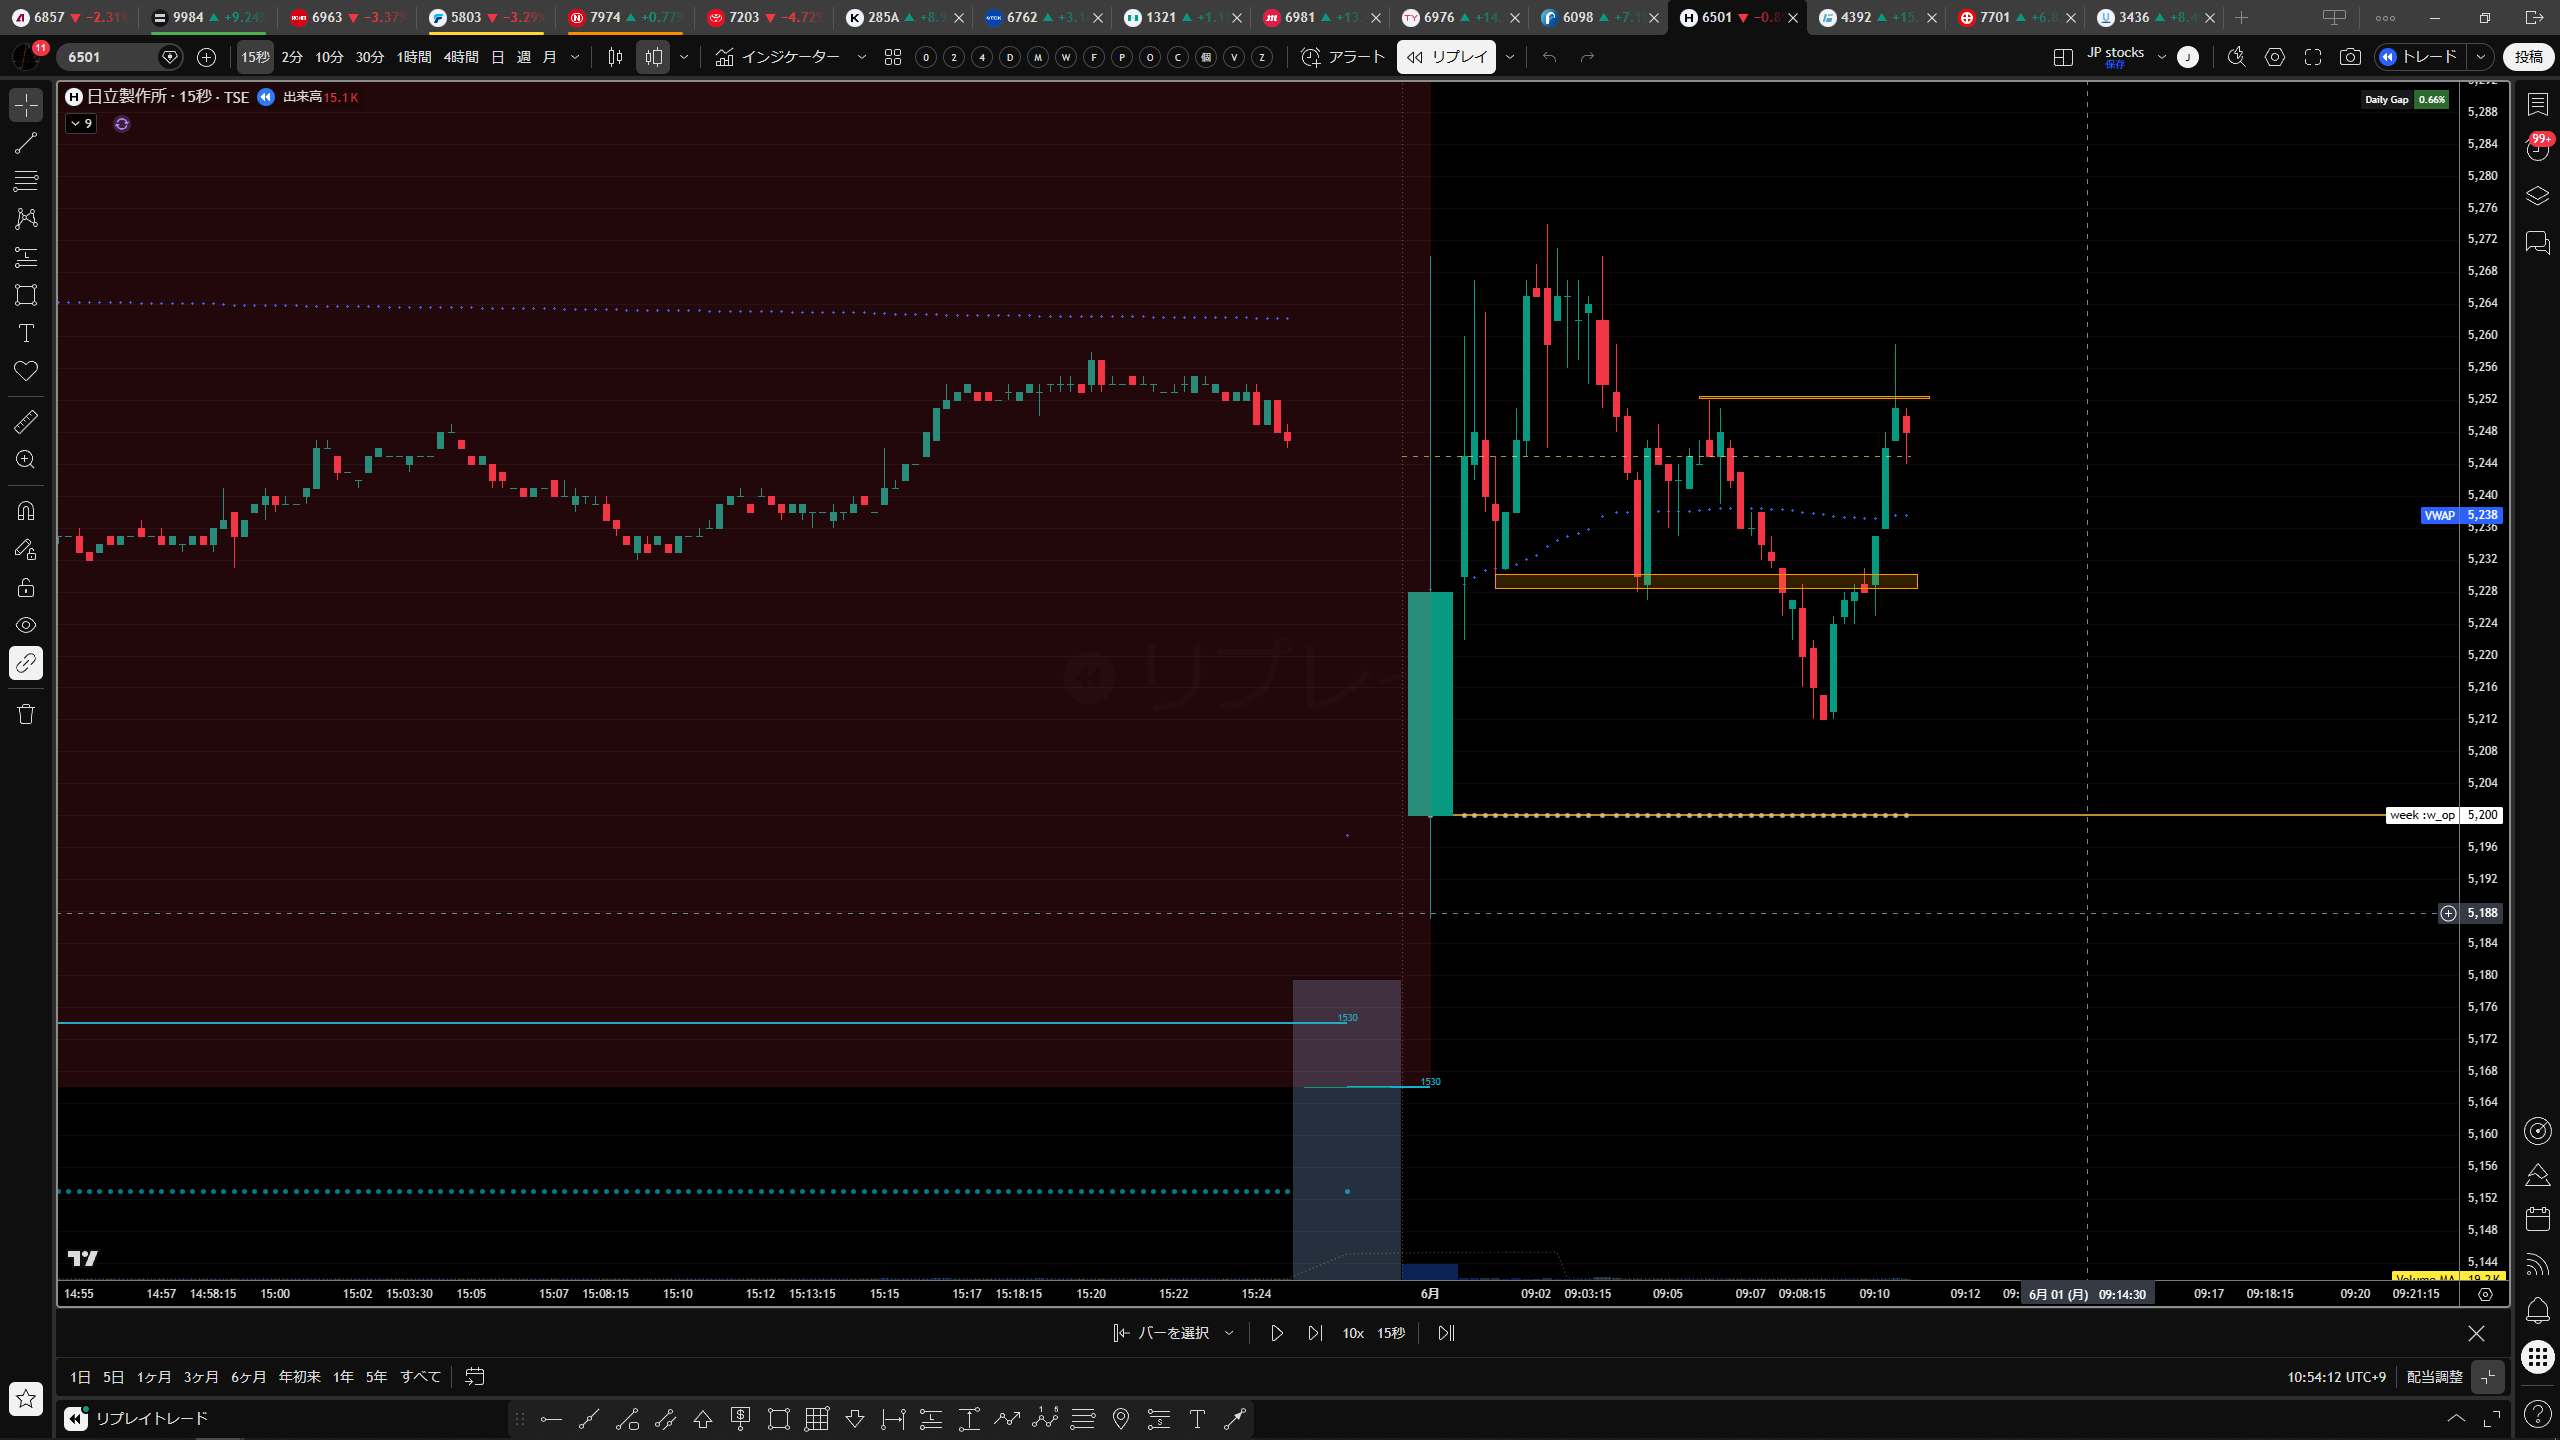2560x1440 pixels.
Task: Enter fullscreen mode
Action: (2313, 57)
